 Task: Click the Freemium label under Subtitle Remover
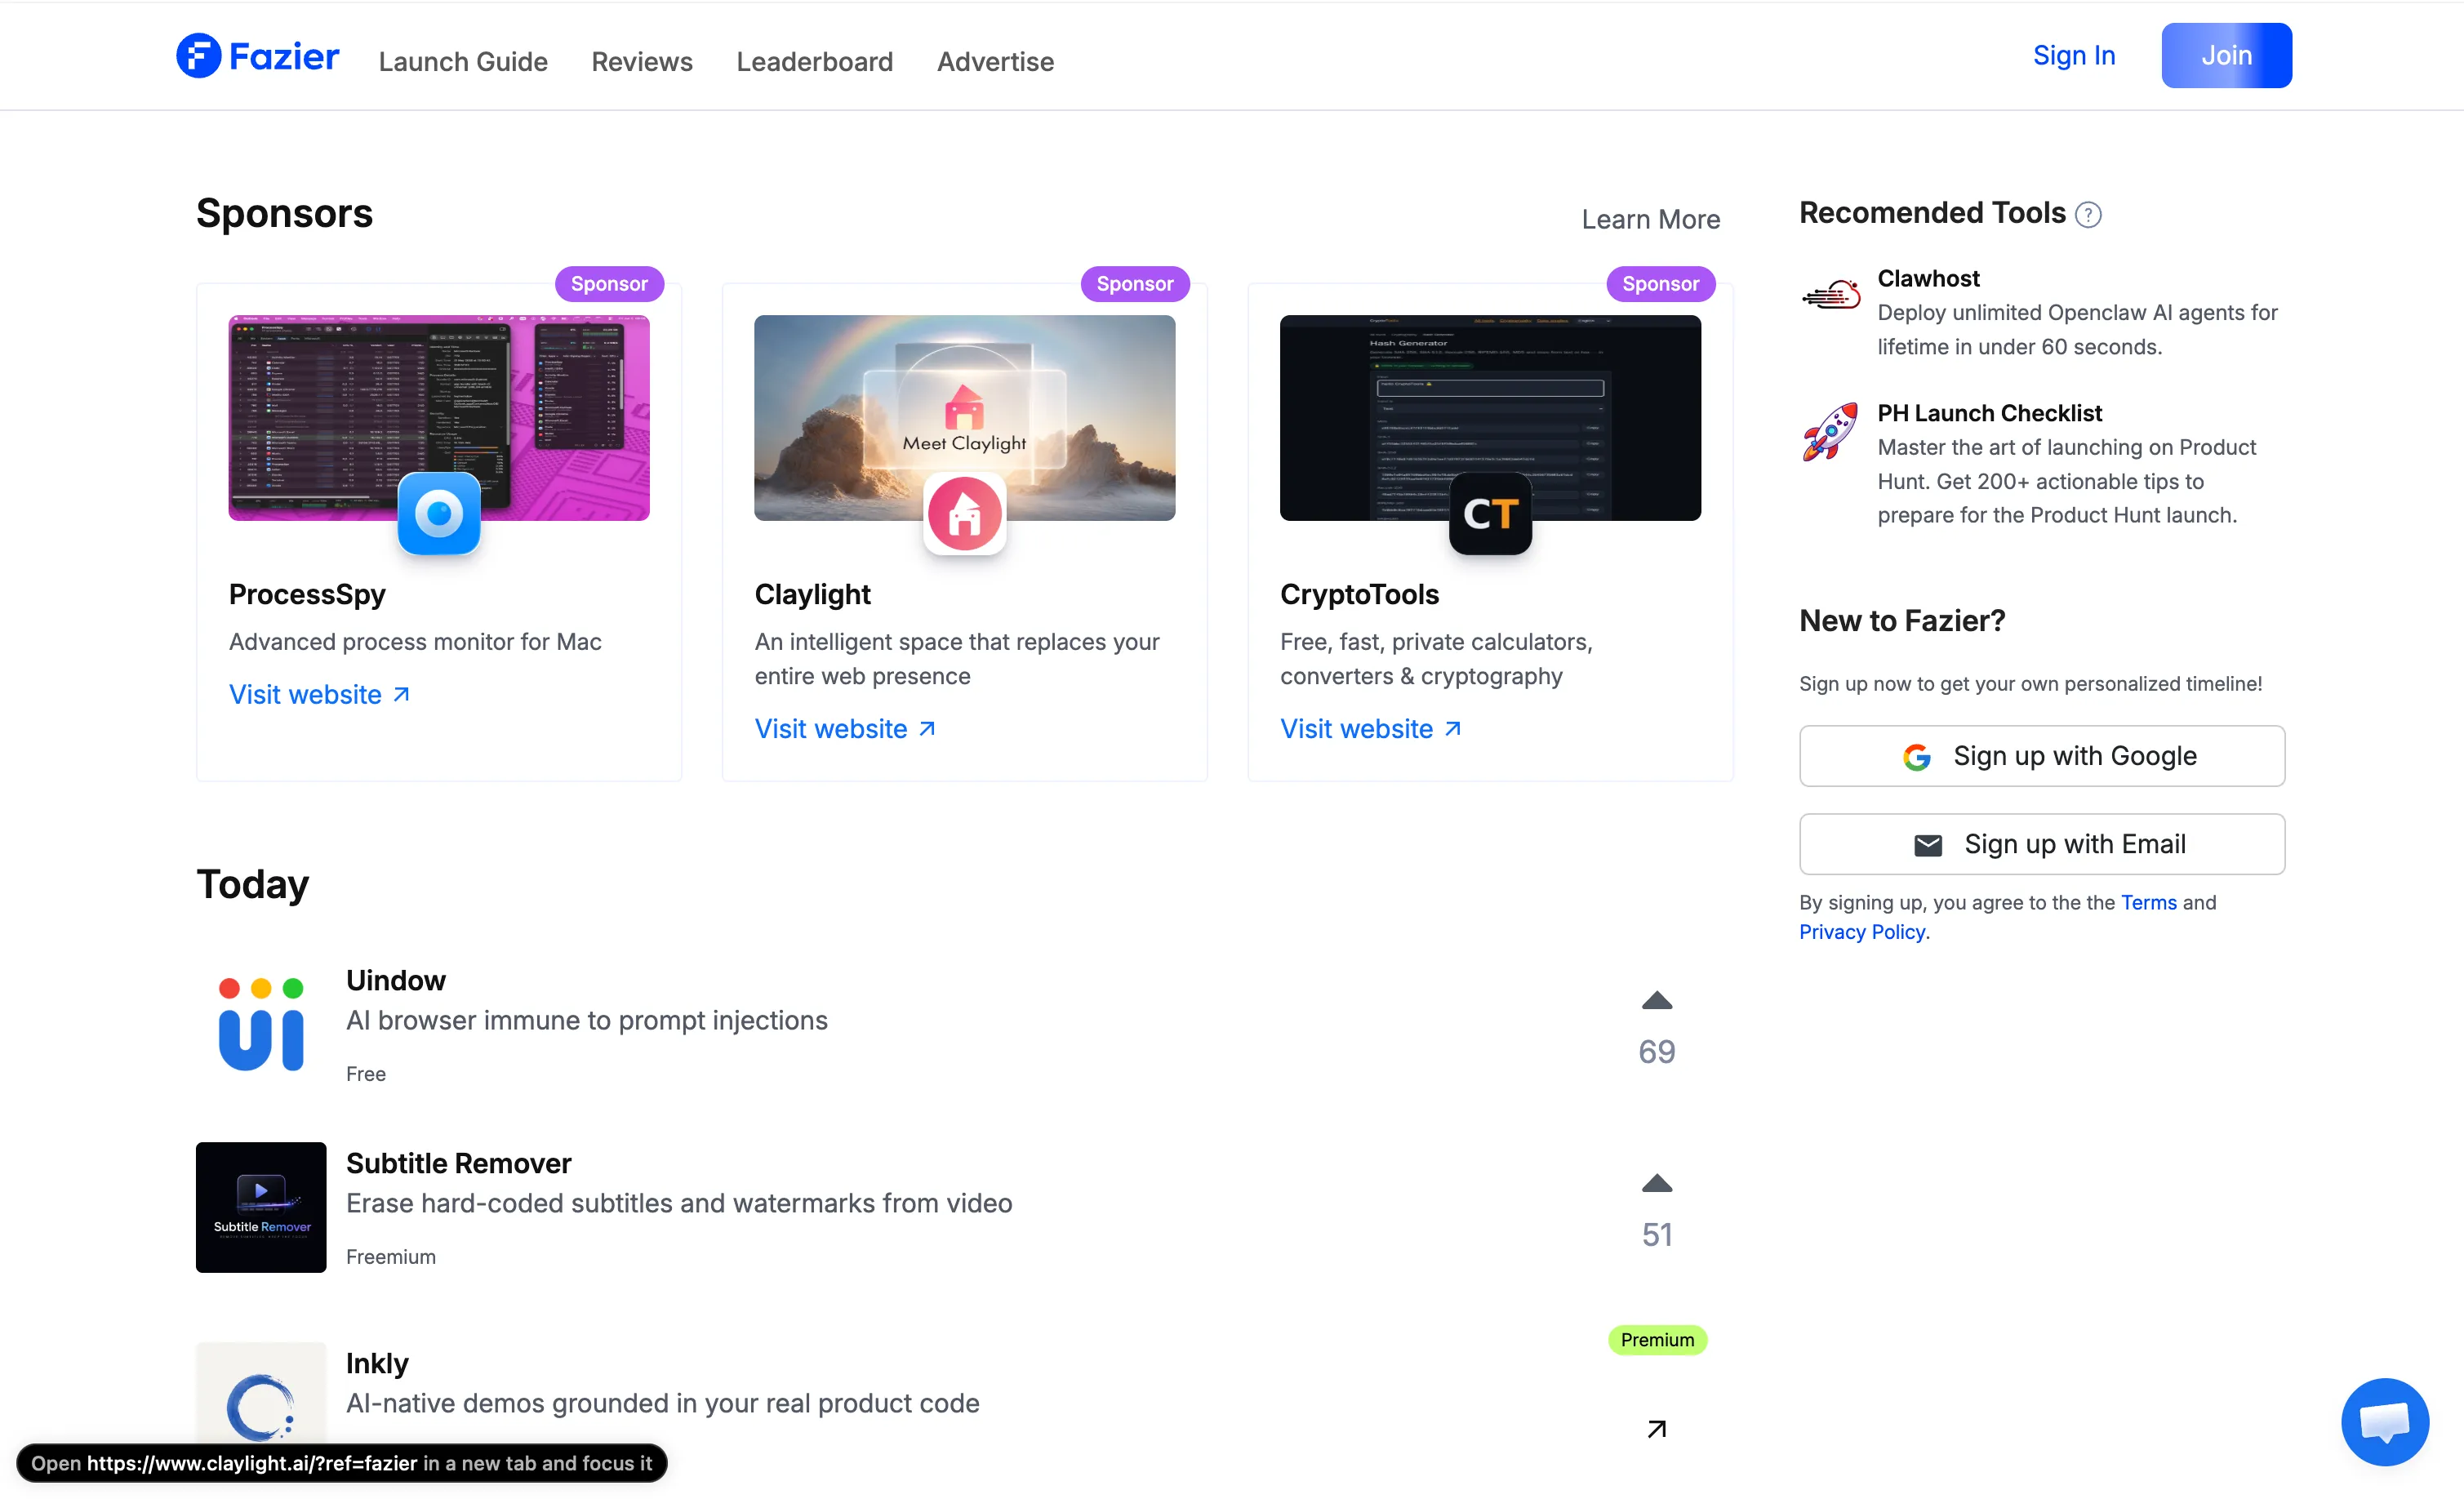[391, 1256]
